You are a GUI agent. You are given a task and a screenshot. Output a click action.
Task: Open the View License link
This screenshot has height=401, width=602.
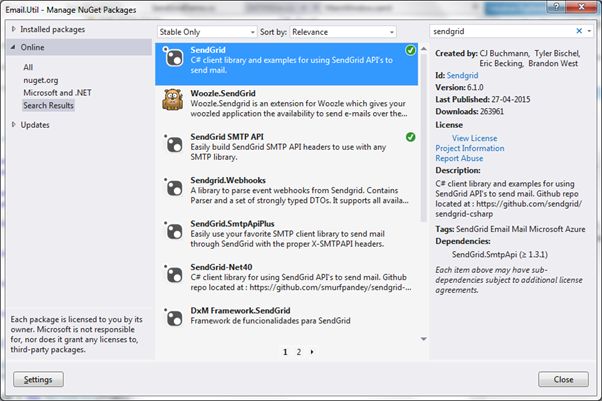pyautogui.click(x=475, y=138)
